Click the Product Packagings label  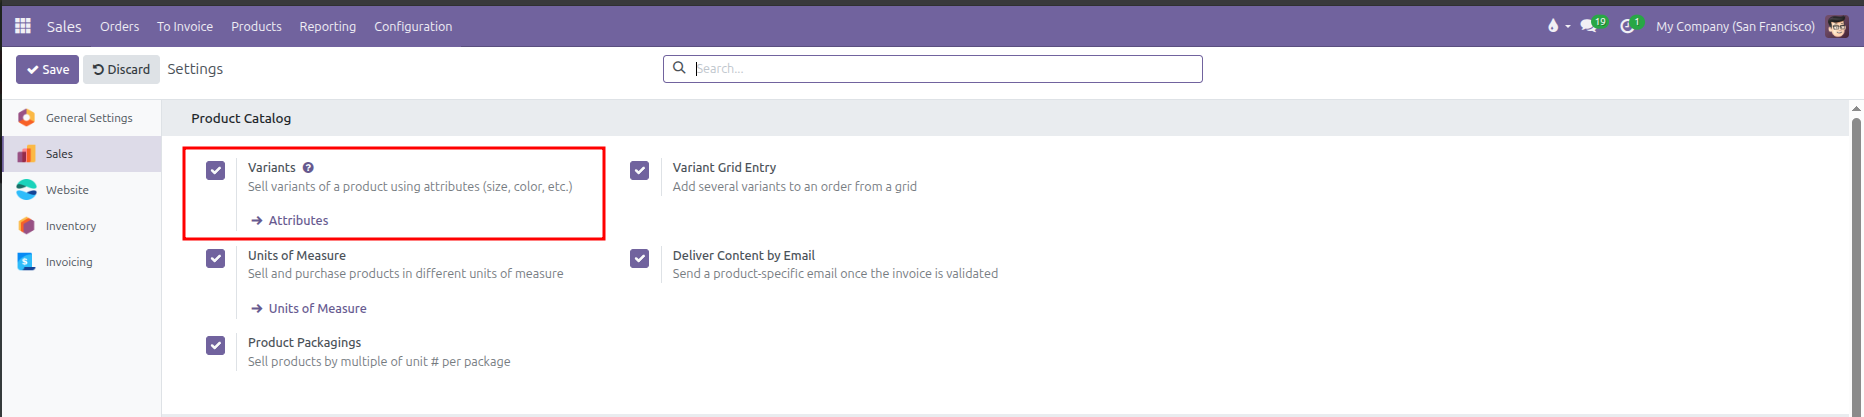pyautogui.click(x=305, y=343)
